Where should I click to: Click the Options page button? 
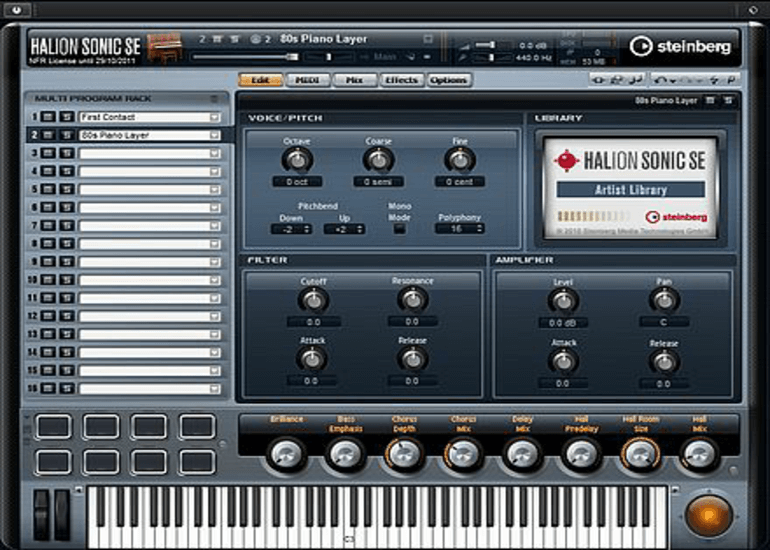(x=449, y=80)
